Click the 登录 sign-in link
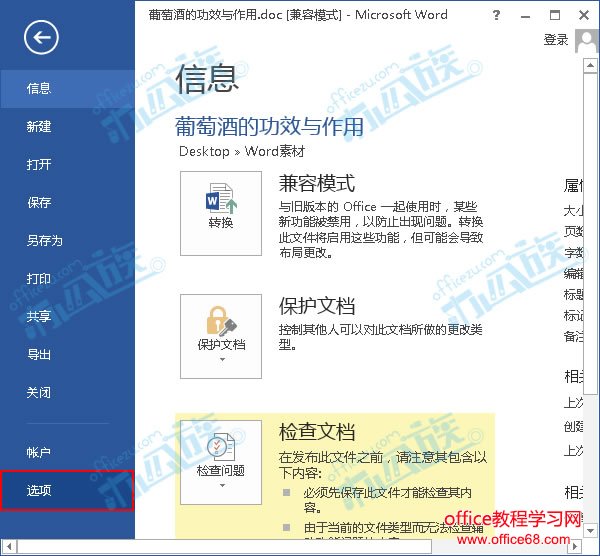The width and height of the screenshot is (600, 556). [x=556, y=39]
